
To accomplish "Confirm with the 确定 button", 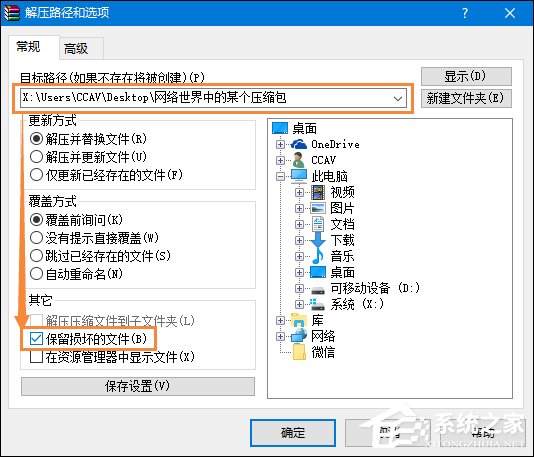I will click(293, 433).
